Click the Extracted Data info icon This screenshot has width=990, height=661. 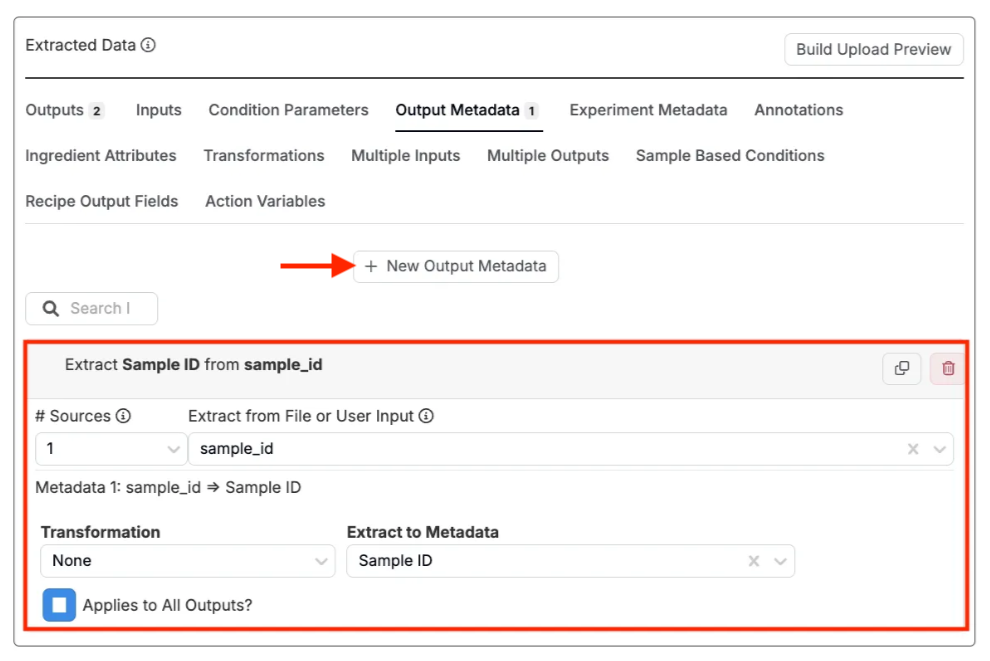tap(148, 46)
